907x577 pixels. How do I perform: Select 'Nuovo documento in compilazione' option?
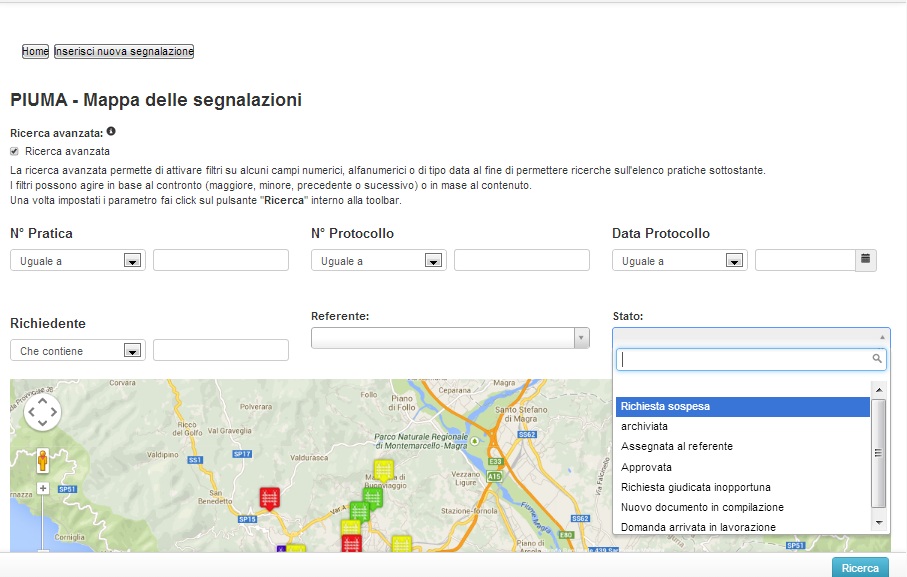(x=743, y=507)
